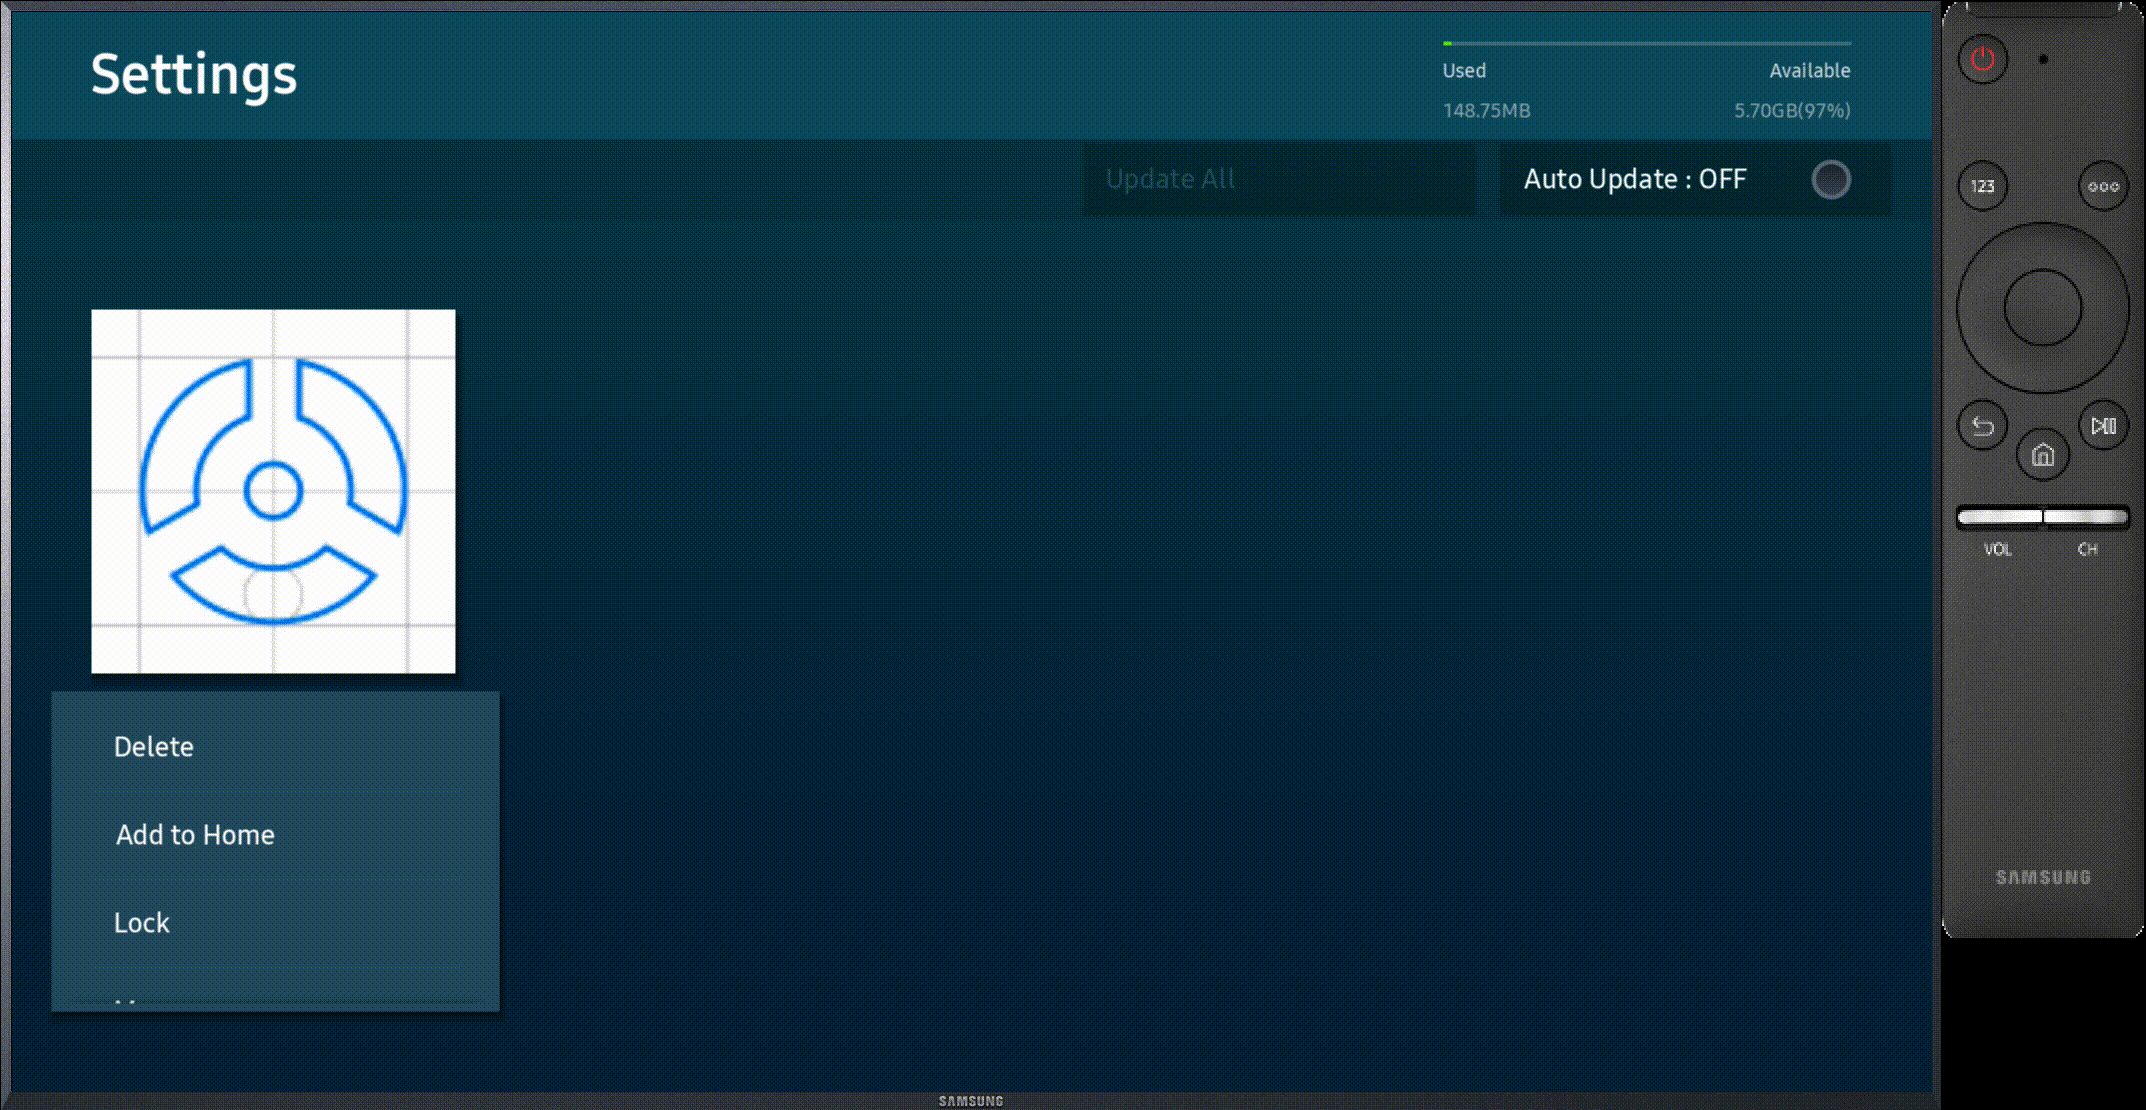Toggle the Auto Update OFF switch
This screenshot has height=1110, width=2146.
click(x=1634, y=180)
